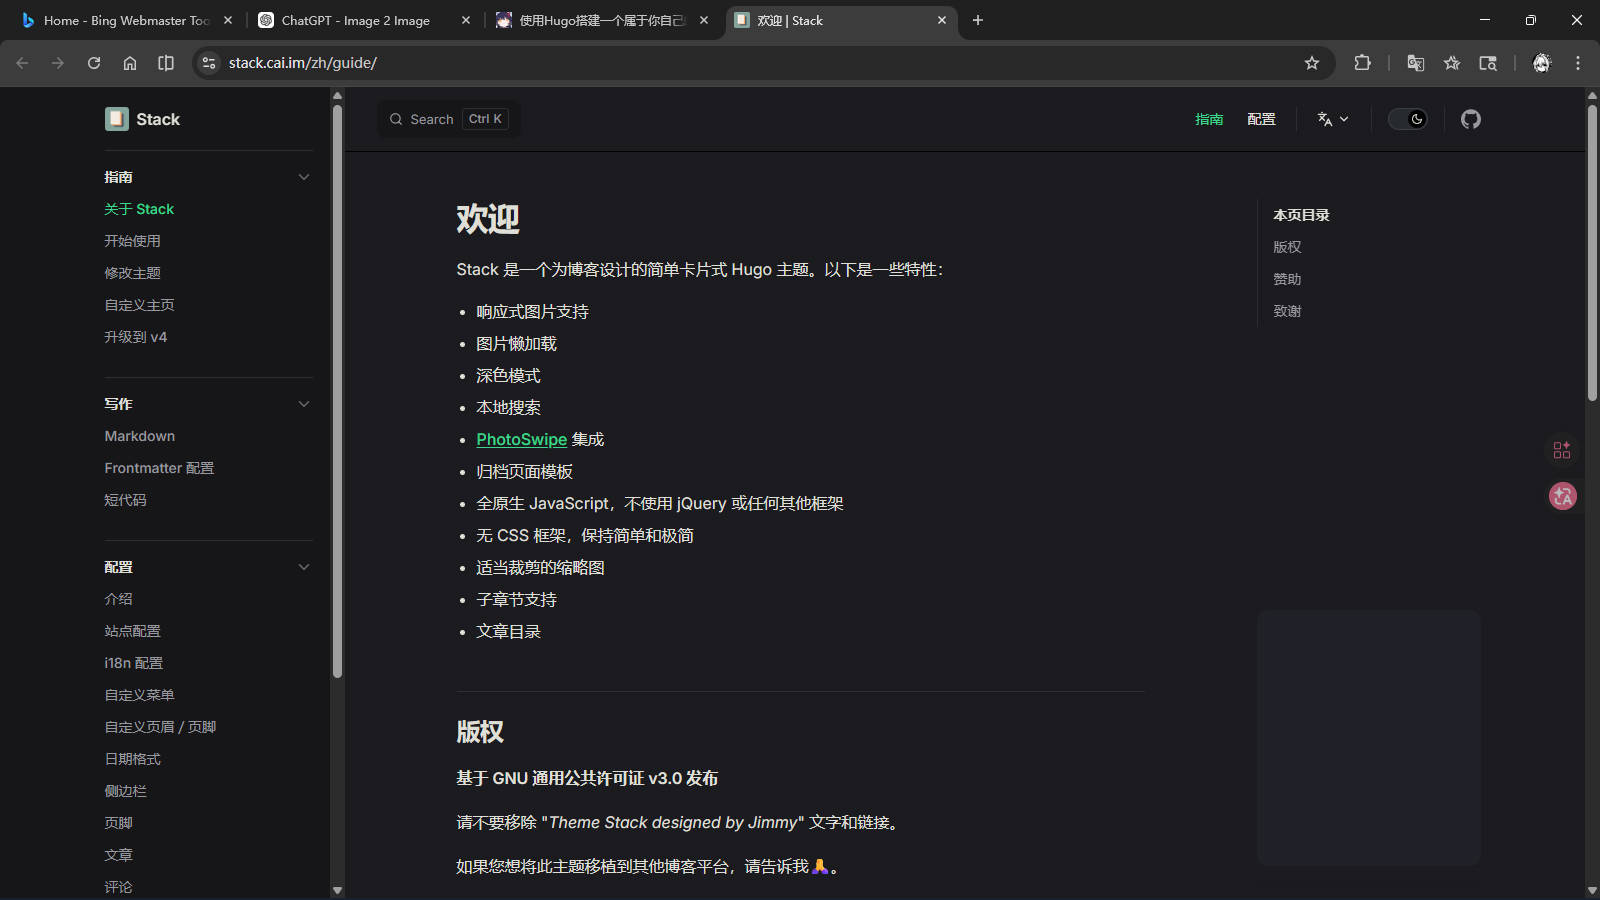Open the tab search toolbar icon

(1488, 63)
